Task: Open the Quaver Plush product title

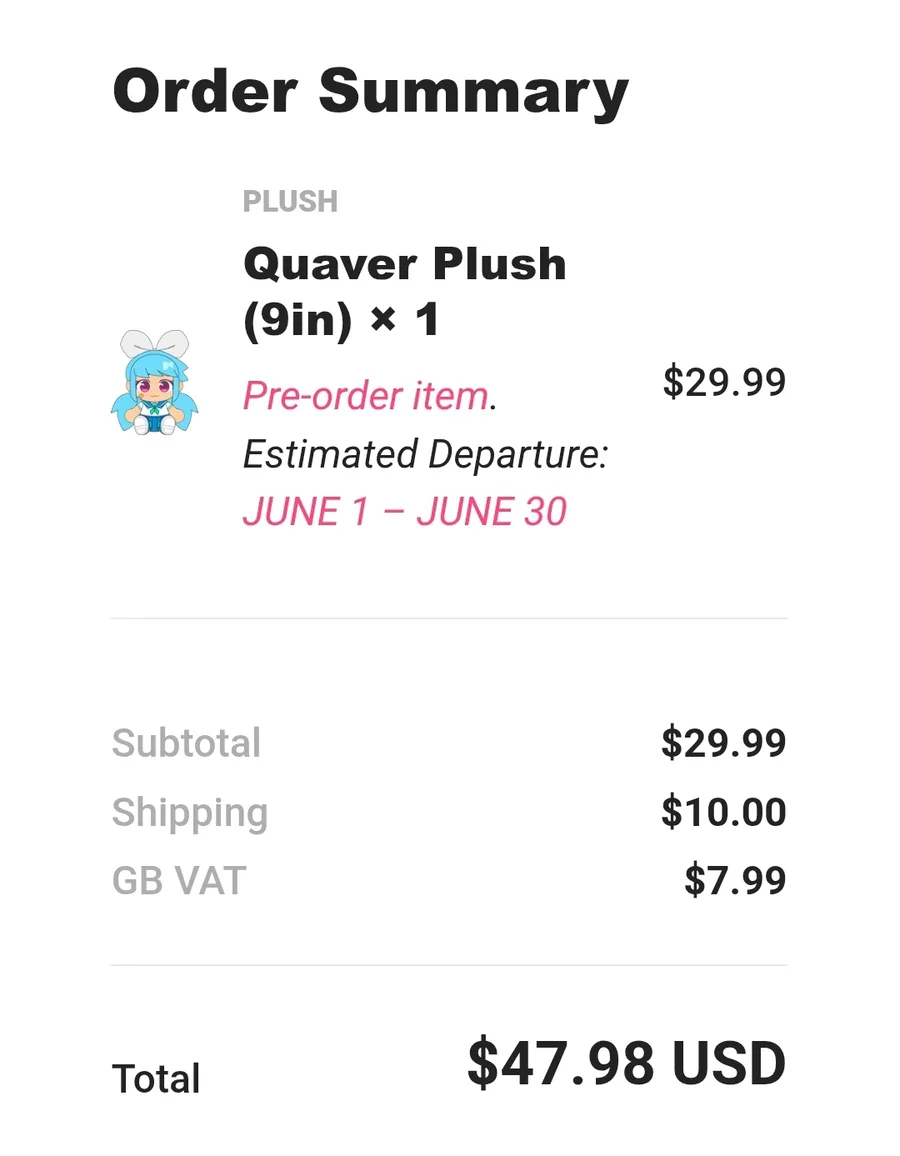Action: click(x=404, y=265)
